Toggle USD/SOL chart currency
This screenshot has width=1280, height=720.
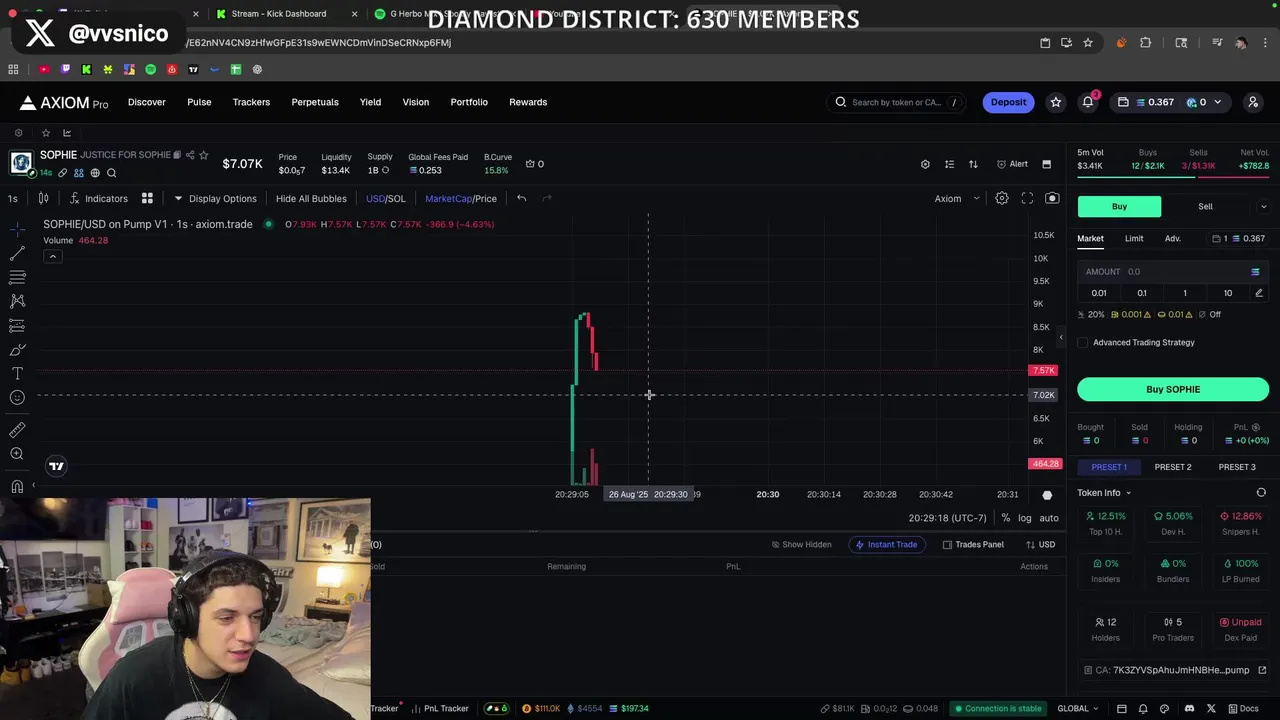[x=385, y=198]
